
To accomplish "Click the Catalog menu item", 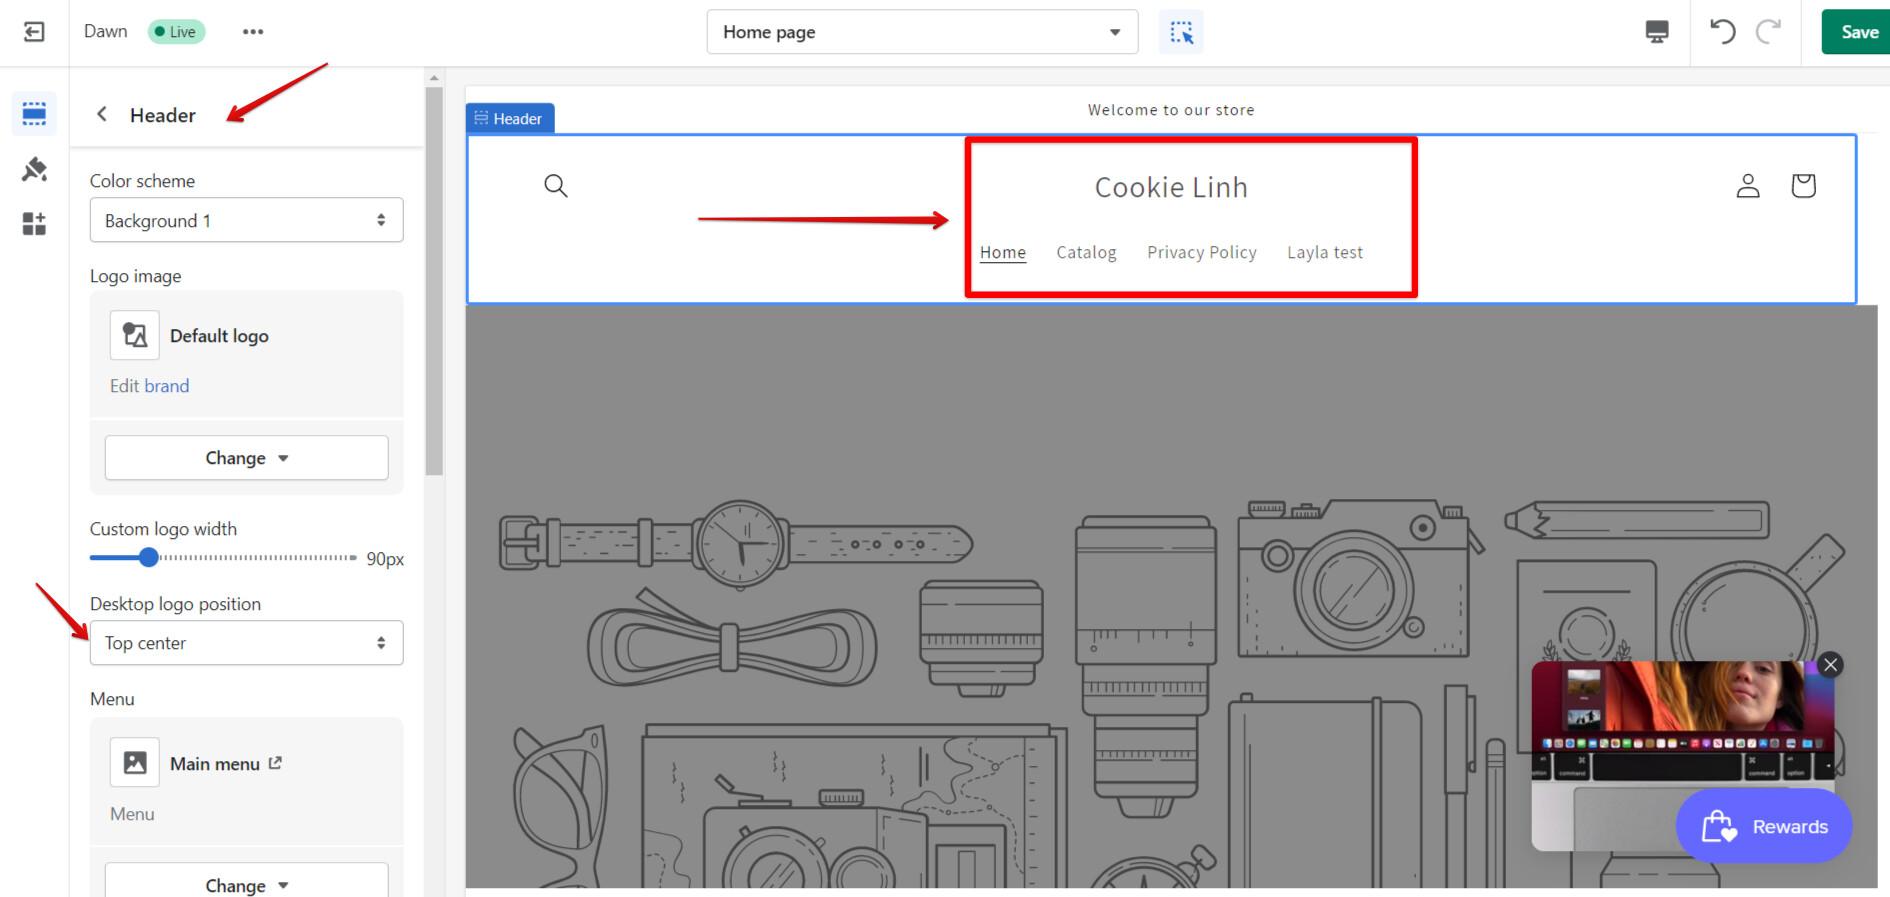I will click(x=1086, y=253).
